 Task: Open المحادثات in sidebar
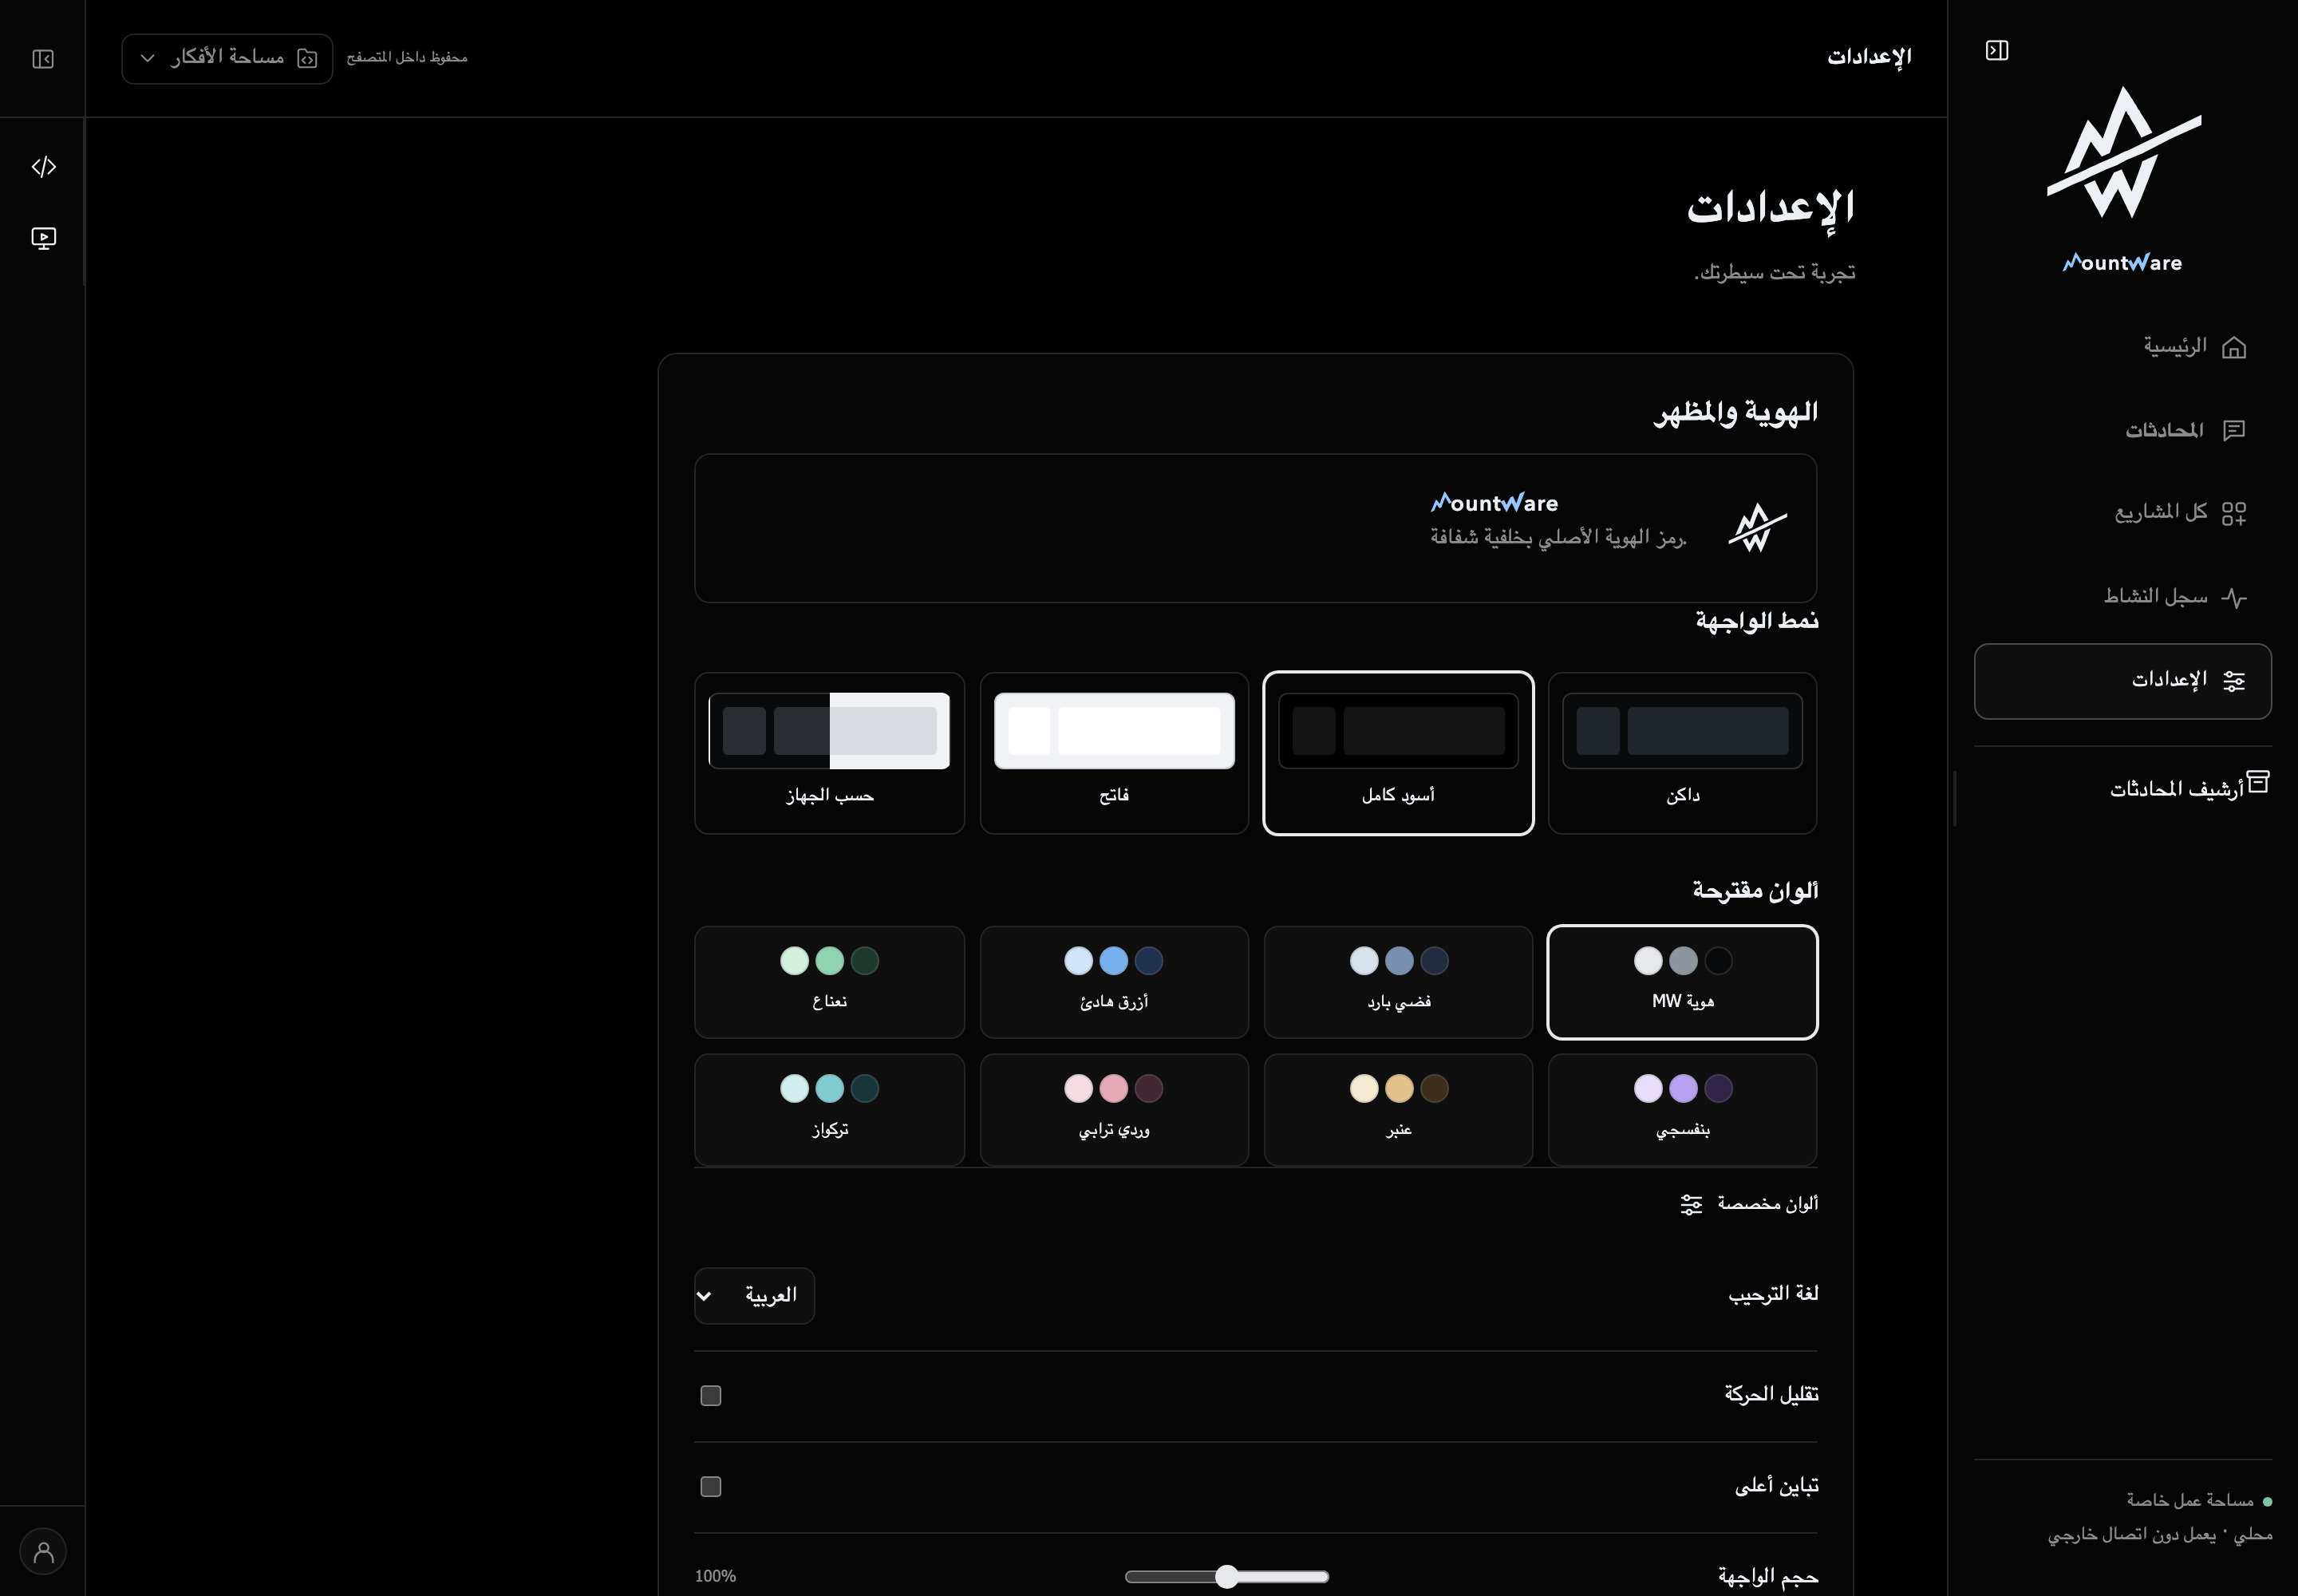point(2123,431)
